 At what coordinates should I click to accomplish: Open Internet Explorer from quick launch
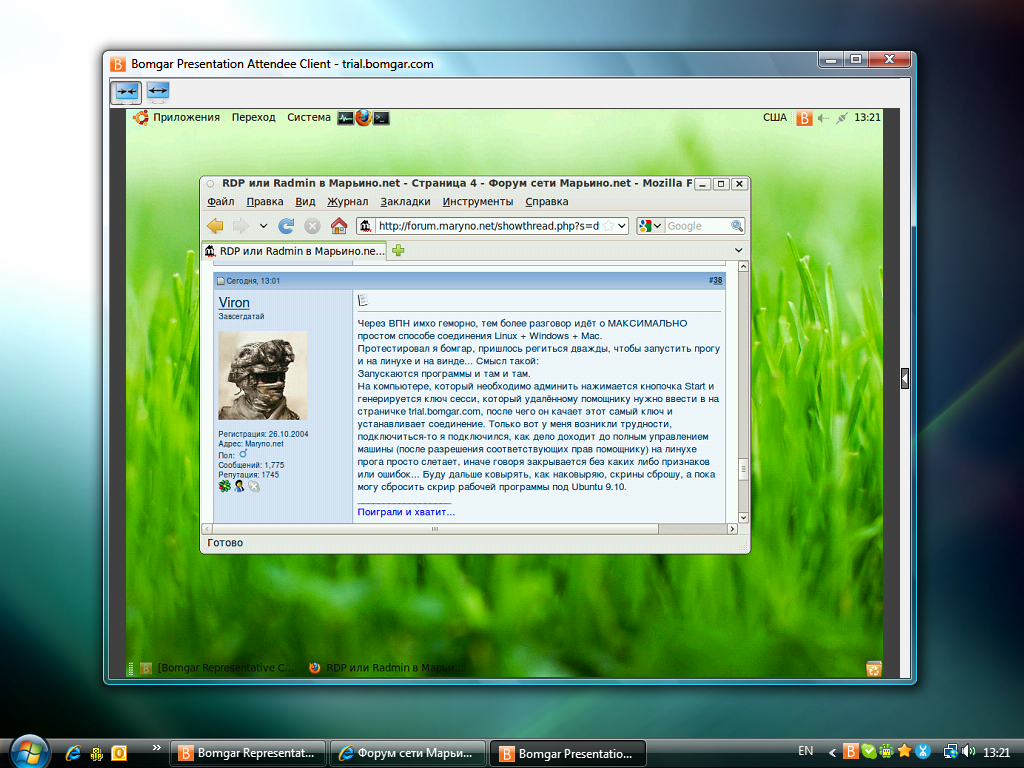tap(73, 753)
